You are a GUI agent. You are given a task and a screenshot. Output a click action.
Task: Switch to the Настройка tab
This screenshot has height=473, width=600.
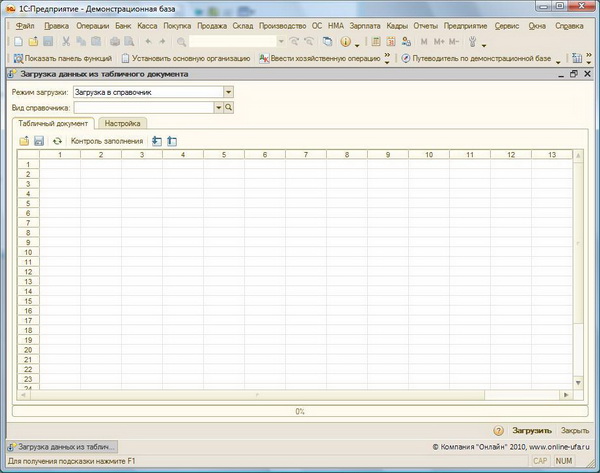tap(122, 123)
